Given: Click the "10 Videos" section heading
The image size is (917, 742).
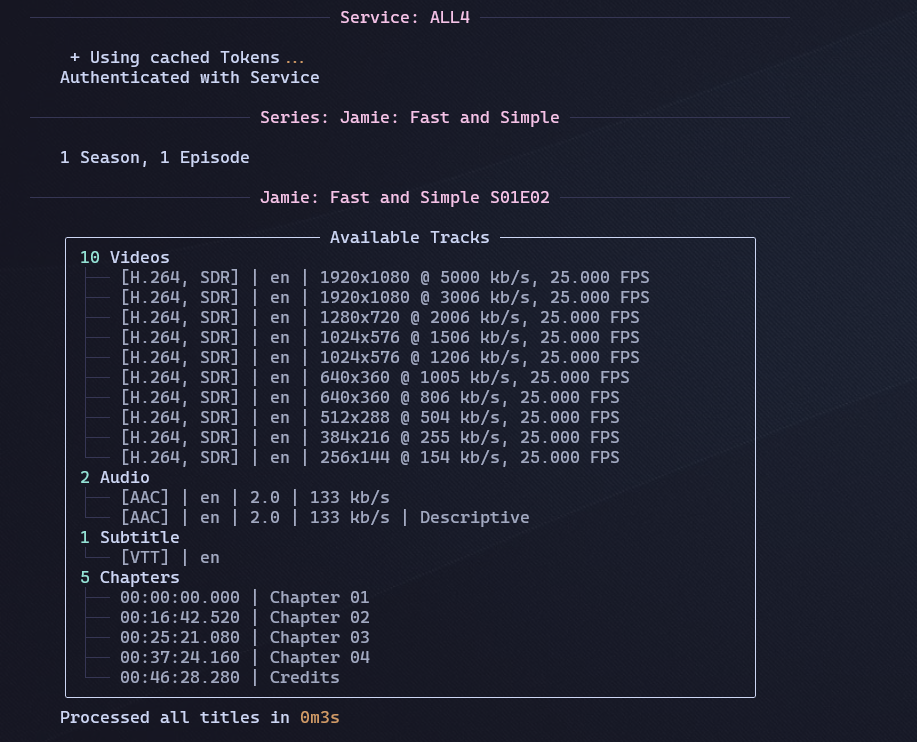Looking at the screenshot, I should click(x=125, y=257).
